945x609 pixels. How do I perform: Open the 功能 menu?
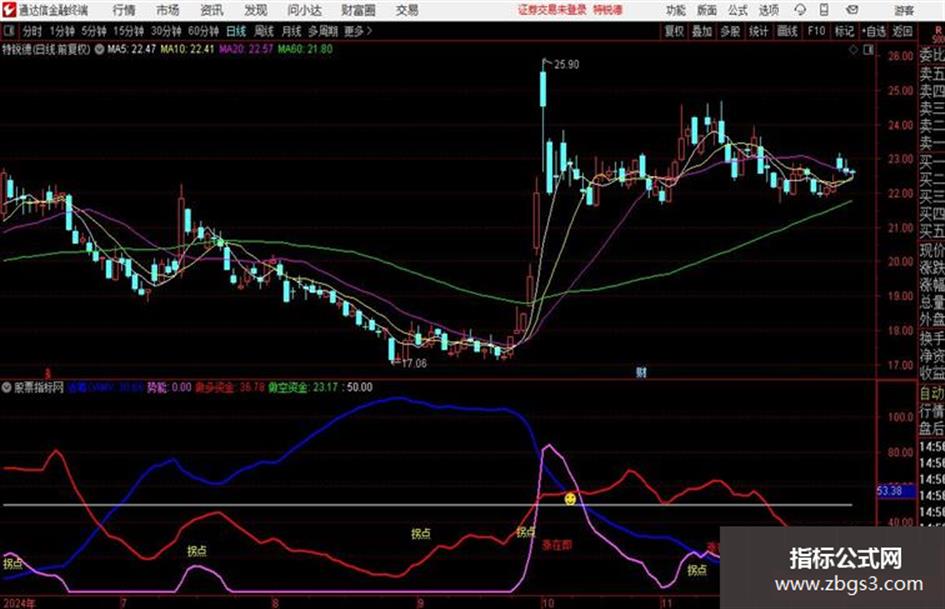click(x=676, y=10)
